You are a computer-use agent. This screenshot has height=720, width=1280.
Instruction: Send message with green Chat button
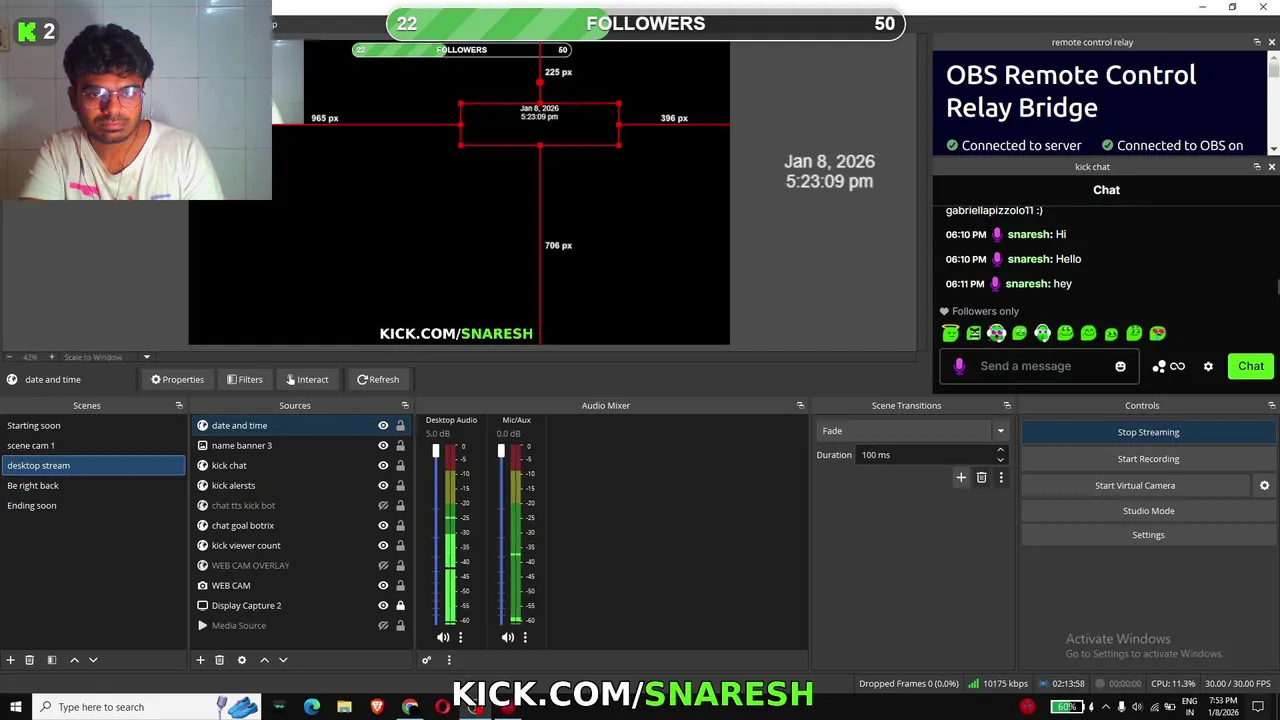1251,366
